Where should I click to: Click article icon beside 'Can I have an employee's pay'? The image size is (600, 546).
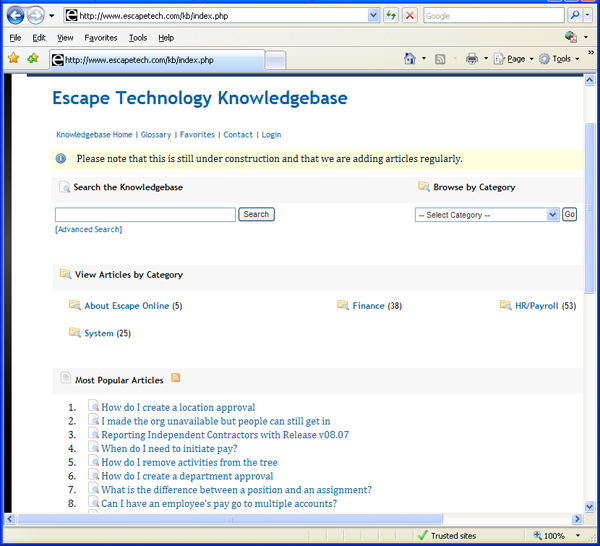click(x=93, y=502)
